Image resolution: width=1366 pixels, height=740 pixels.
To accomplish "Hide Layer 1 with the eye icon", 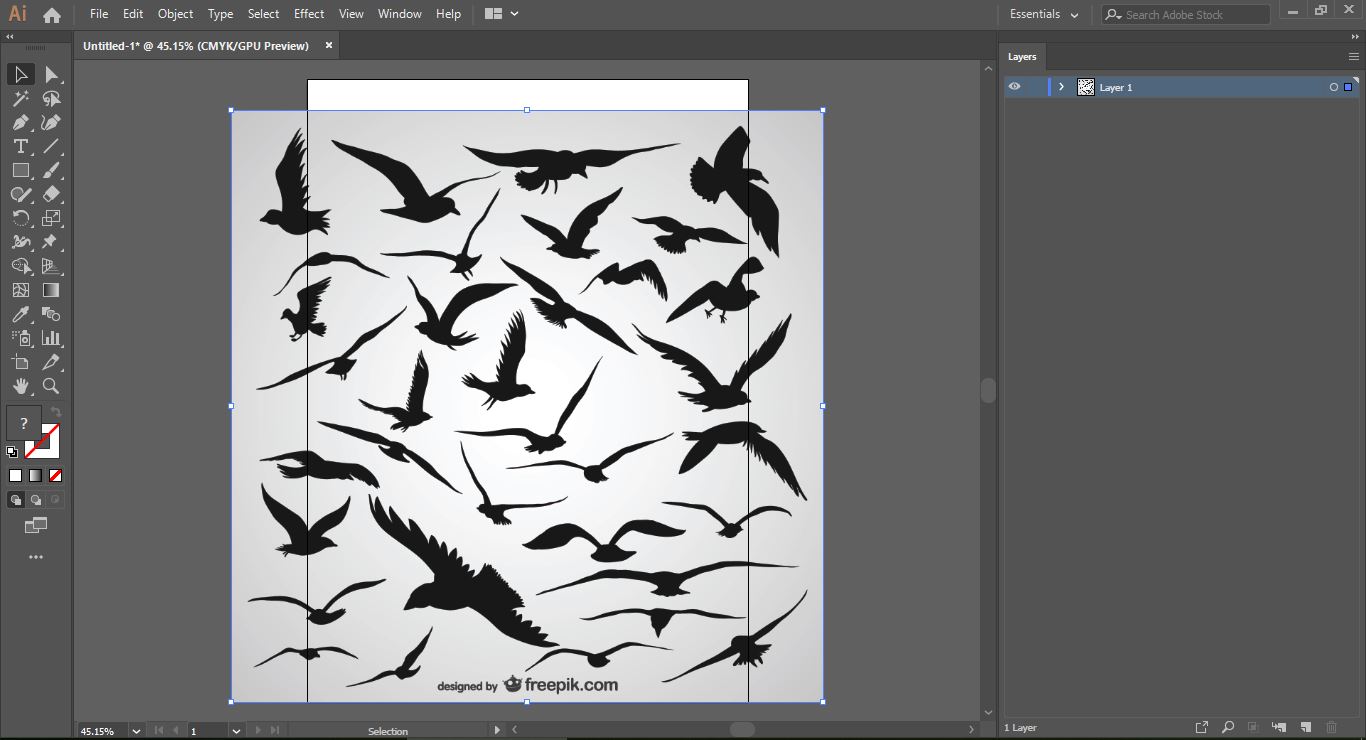I will click(x=1014, y=87).
